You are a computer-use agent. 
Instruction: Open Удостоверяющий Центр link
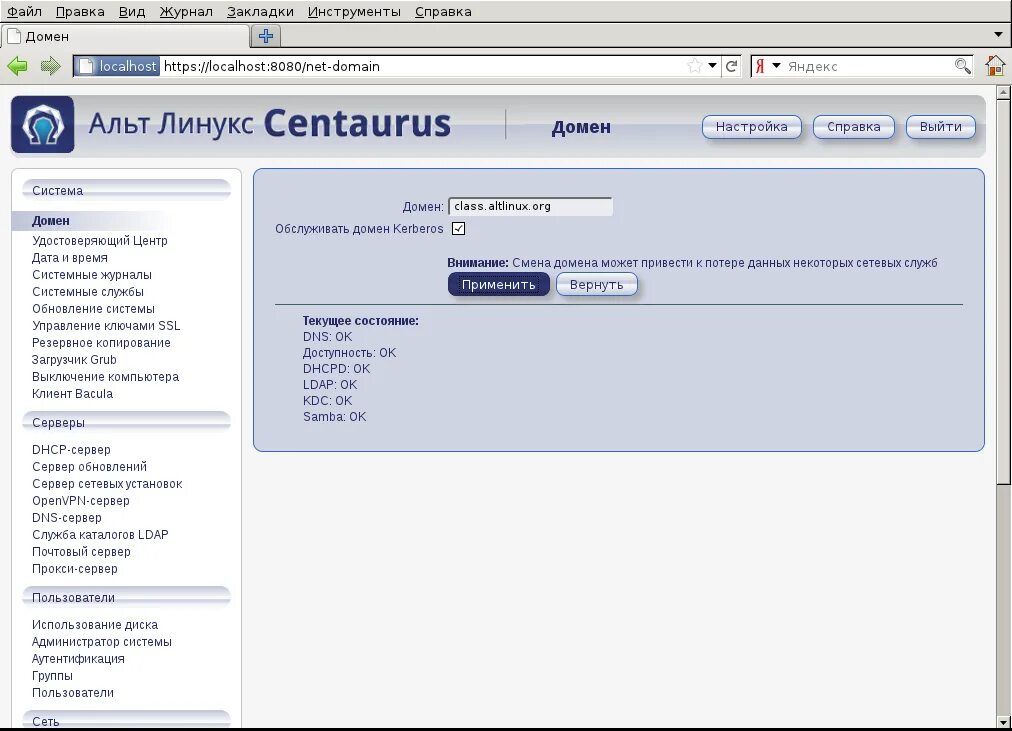[100, 241]
